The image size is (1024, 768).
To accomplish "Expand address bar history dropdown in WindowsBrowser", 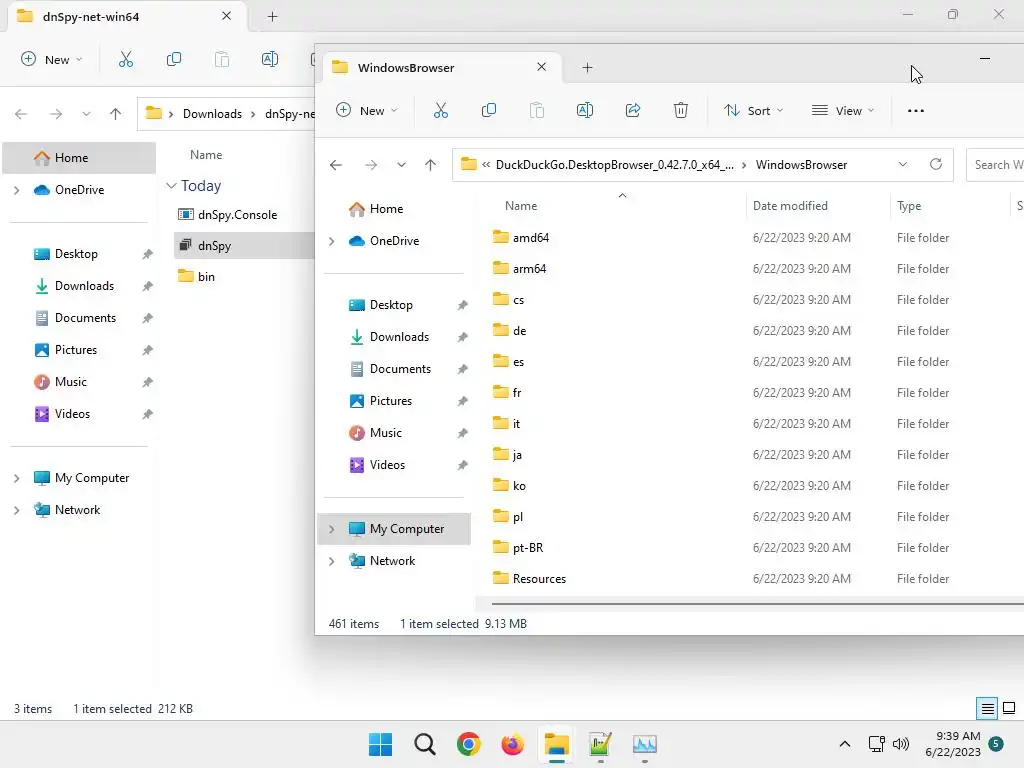I will click(903, 164).
